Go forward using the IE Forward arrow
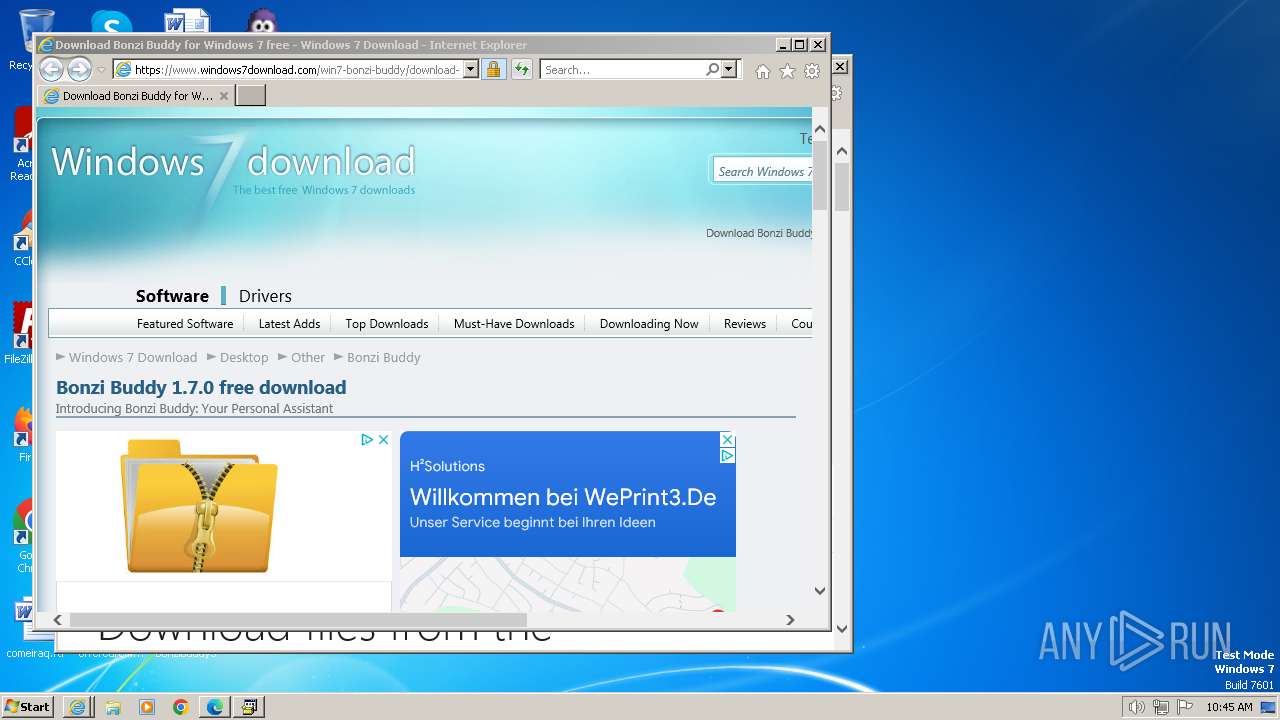Image resolution: width=1280 pixels, height=720 pixels. (79, 69)
